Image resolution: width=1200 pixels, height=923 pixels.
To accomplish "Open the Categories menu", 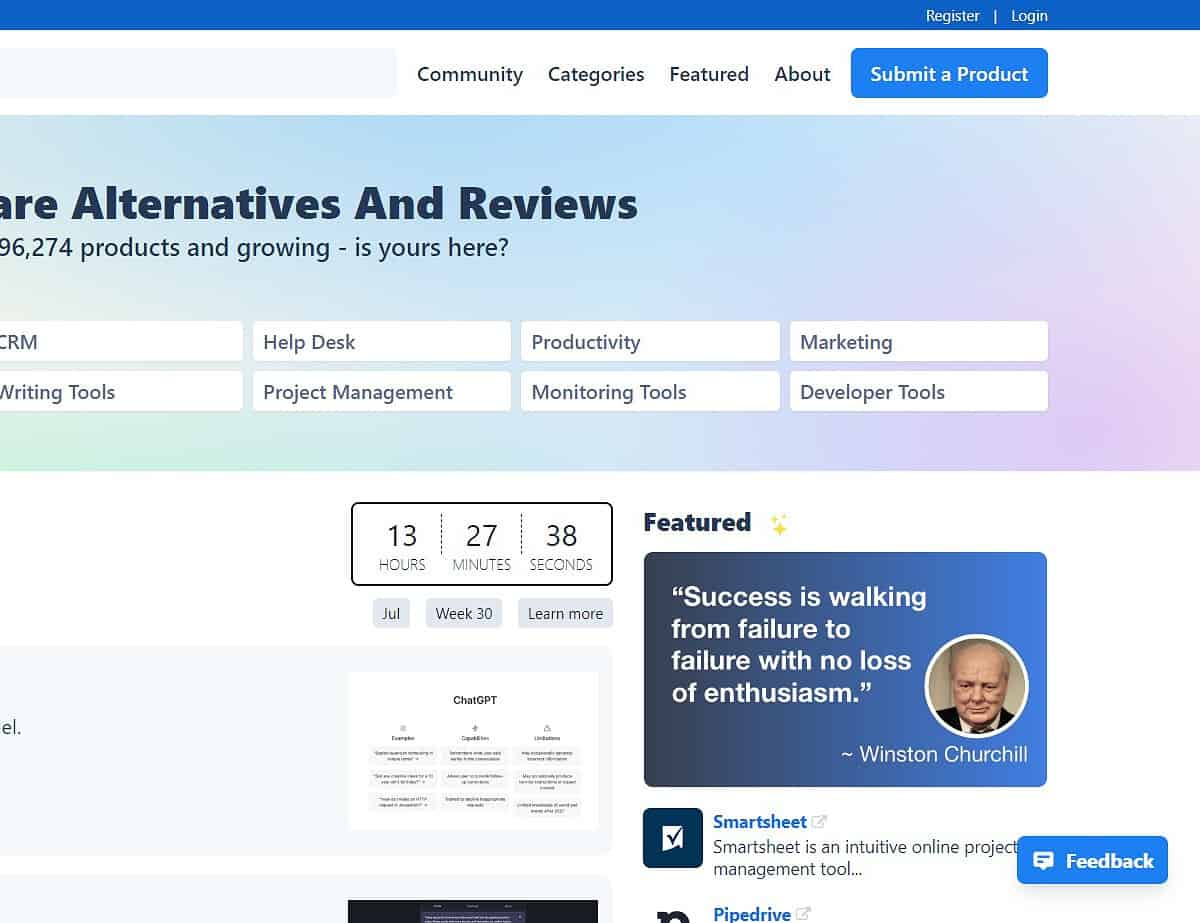I will point(596,74).
